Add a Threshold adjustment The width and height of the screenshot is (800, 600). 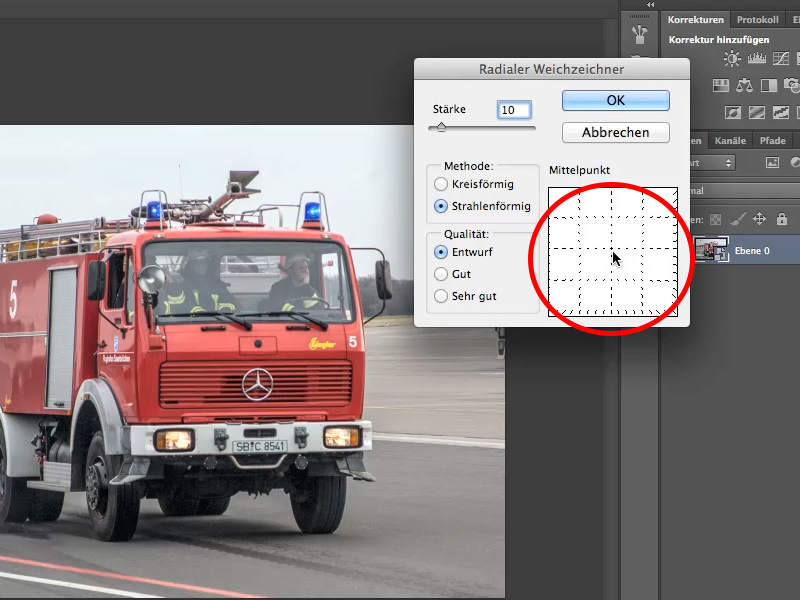click(x=781, y=112)
